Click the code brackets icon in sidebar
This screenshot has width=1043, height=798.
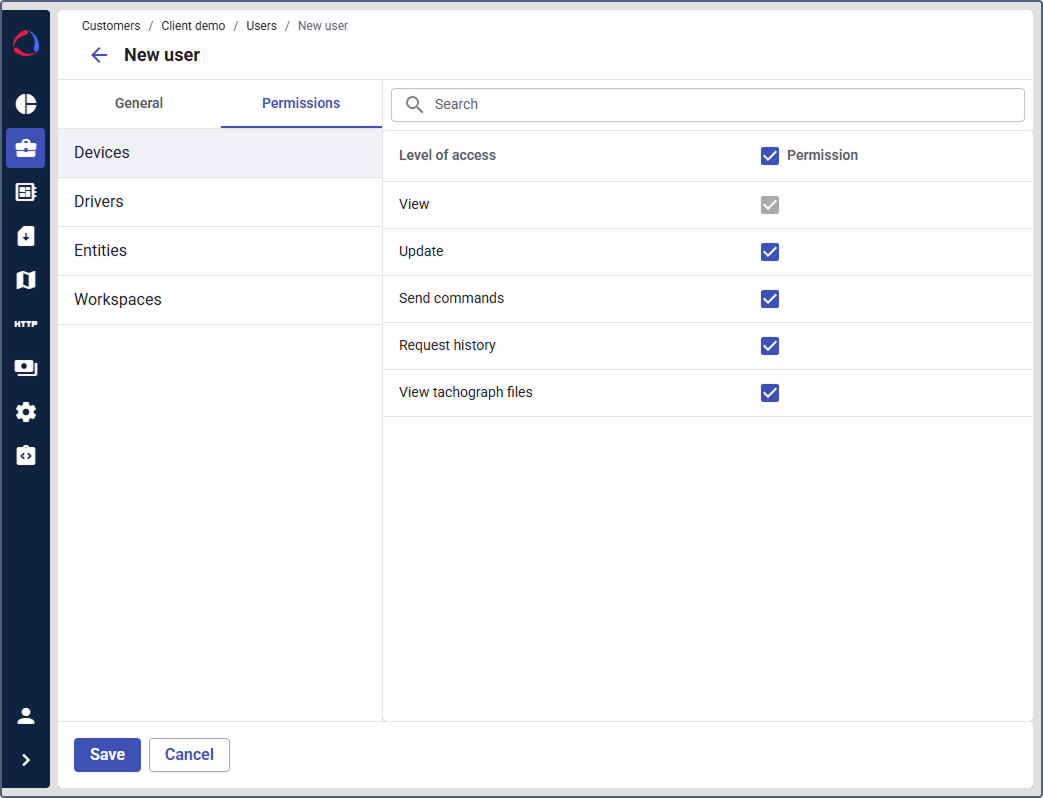(x=25, y=455)
